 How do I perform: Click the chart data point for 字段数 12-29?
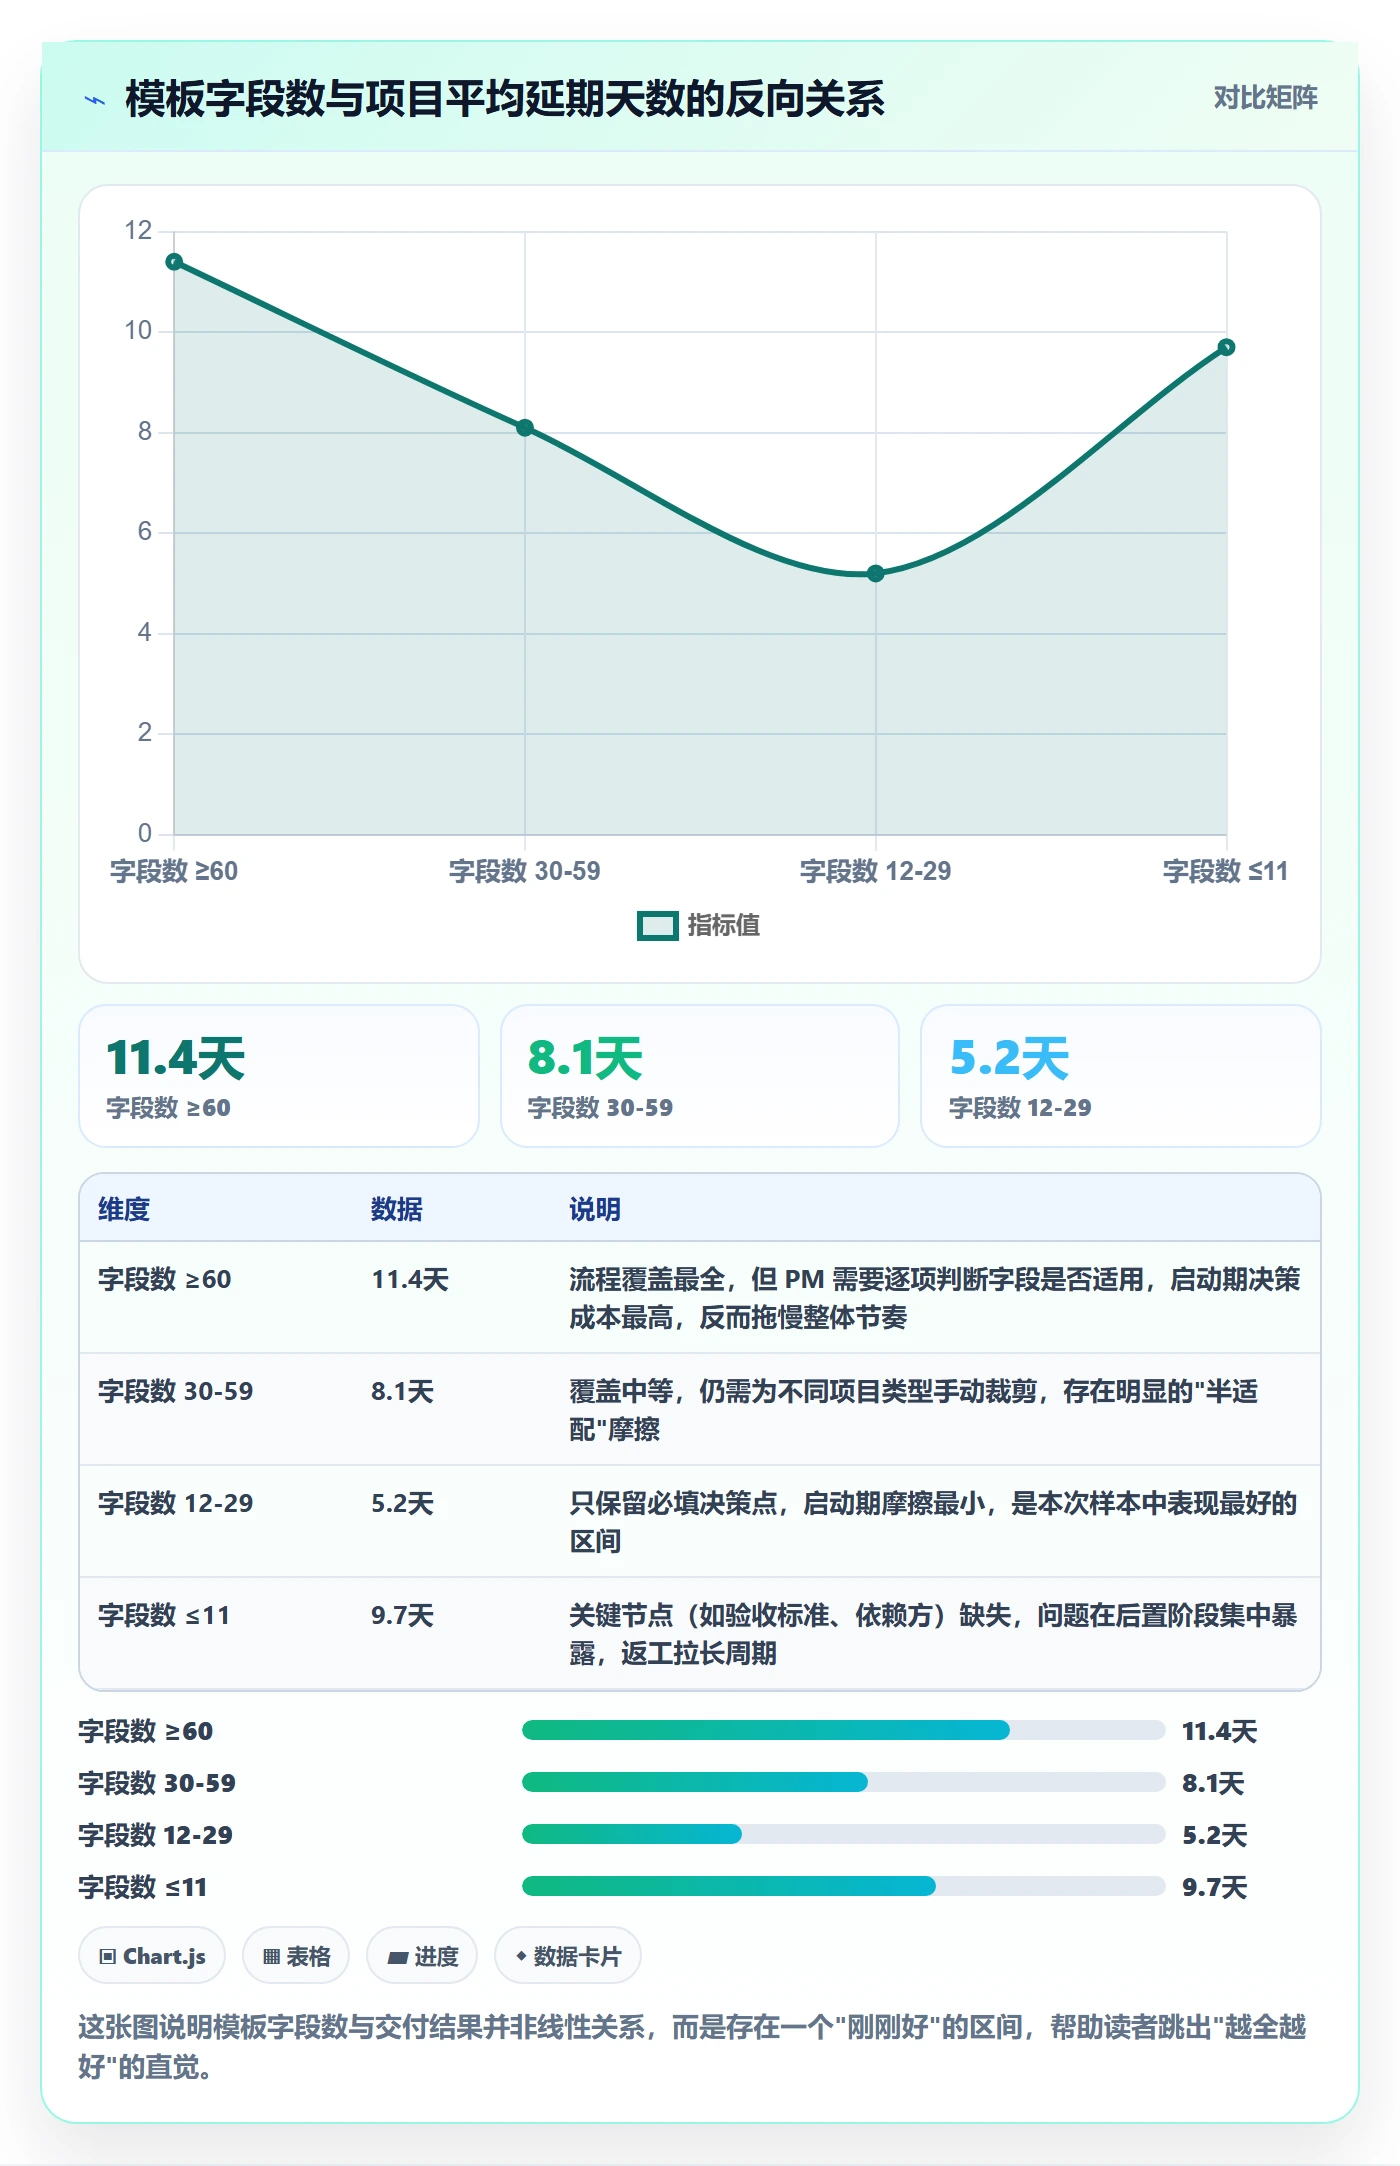[x=876, y=573]
